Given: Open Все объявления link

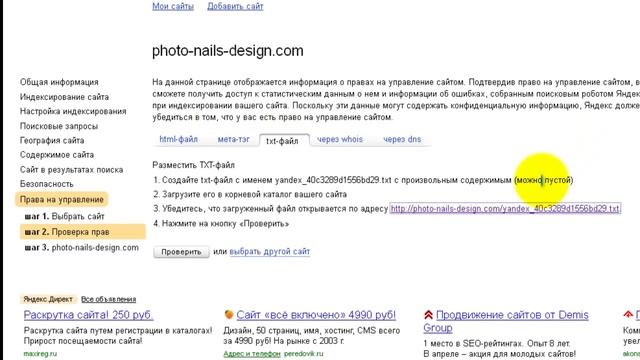Looking at the screenshot, I should 108,299.
